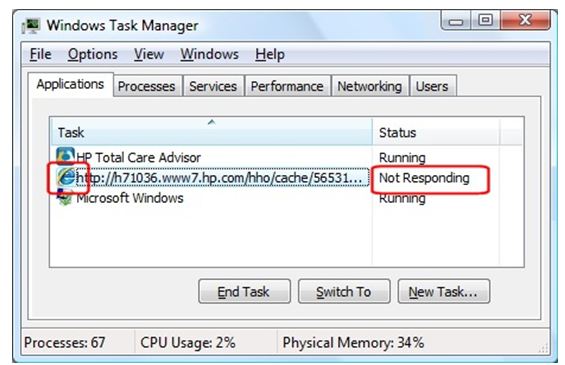
Task: Open the Help menu
Action: 270,54
